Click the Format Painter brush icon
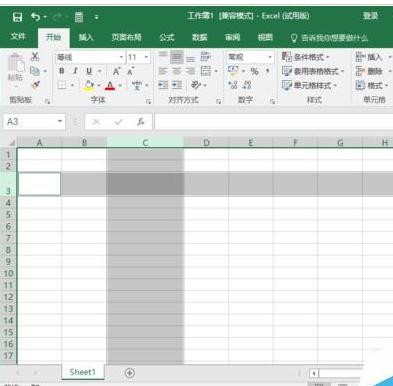This screenshot has height=386, width=393. click(x=36, y=85)
